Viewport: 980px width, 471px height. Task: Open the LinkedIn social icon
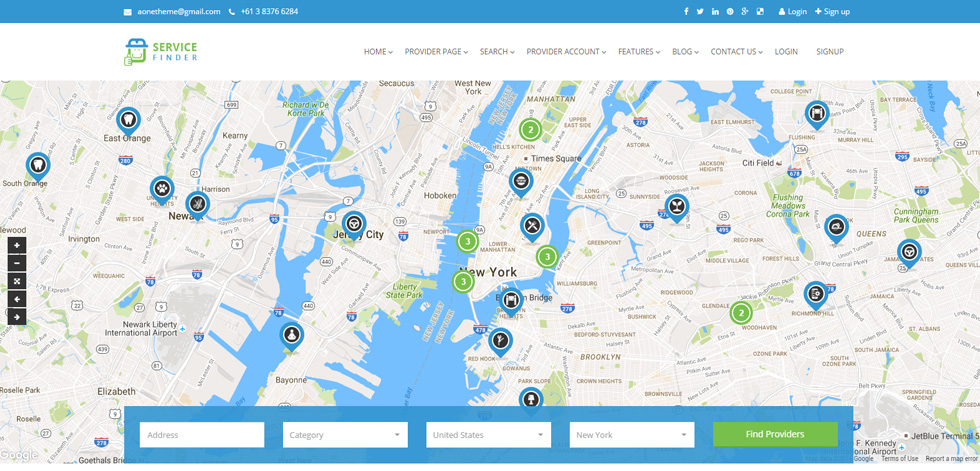coord(715,11)
